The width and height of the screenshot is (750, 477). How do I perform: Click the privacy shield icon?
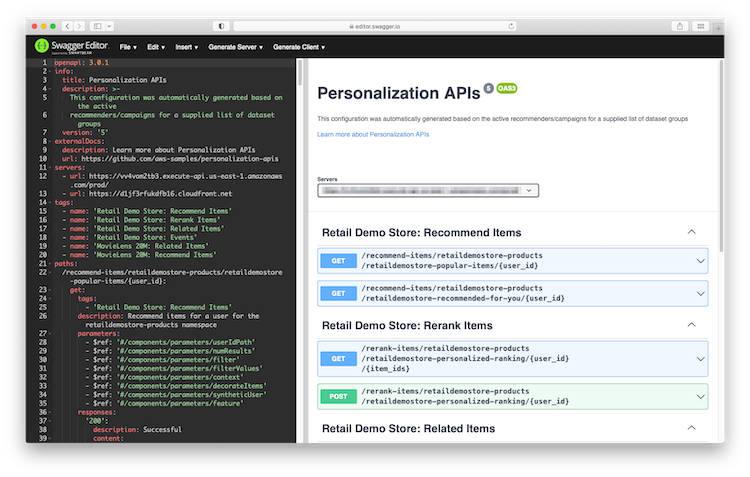click(221, 26)
